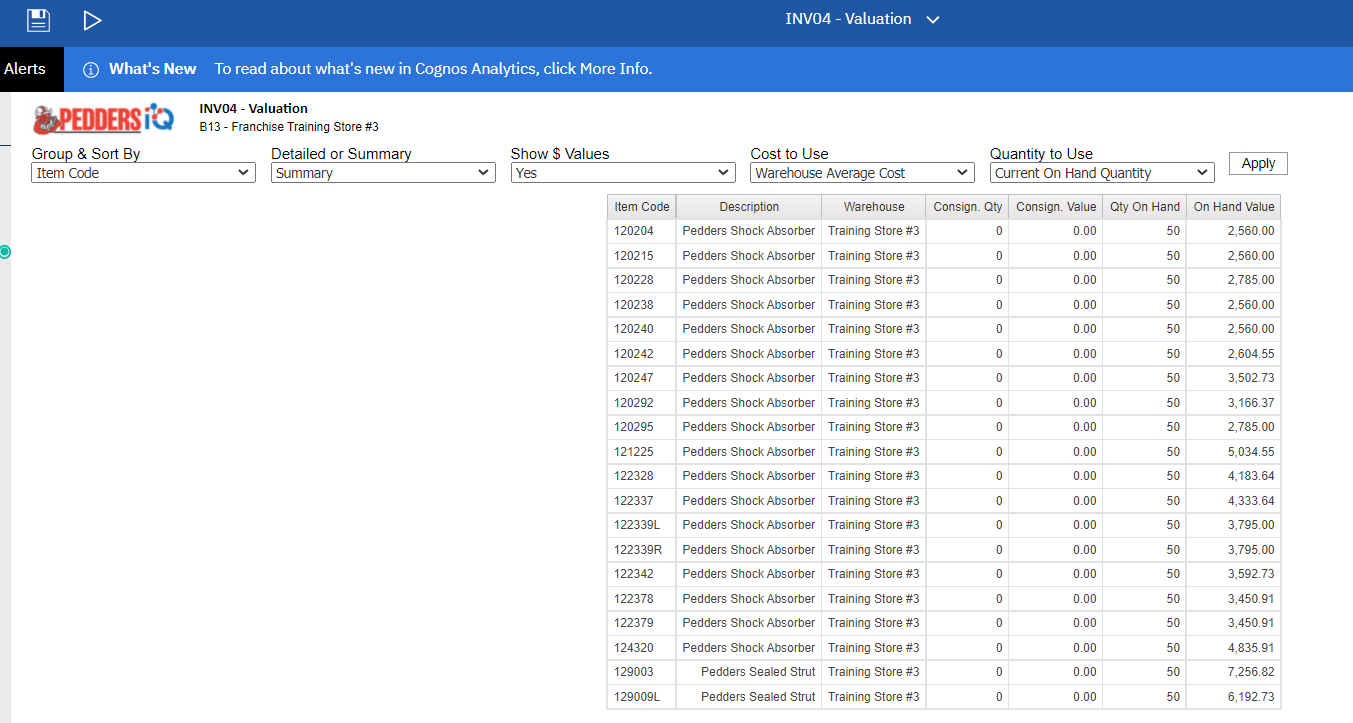Select item code 122378 cell
This screenshot has width=1353, height=723.
pos(642,599)
